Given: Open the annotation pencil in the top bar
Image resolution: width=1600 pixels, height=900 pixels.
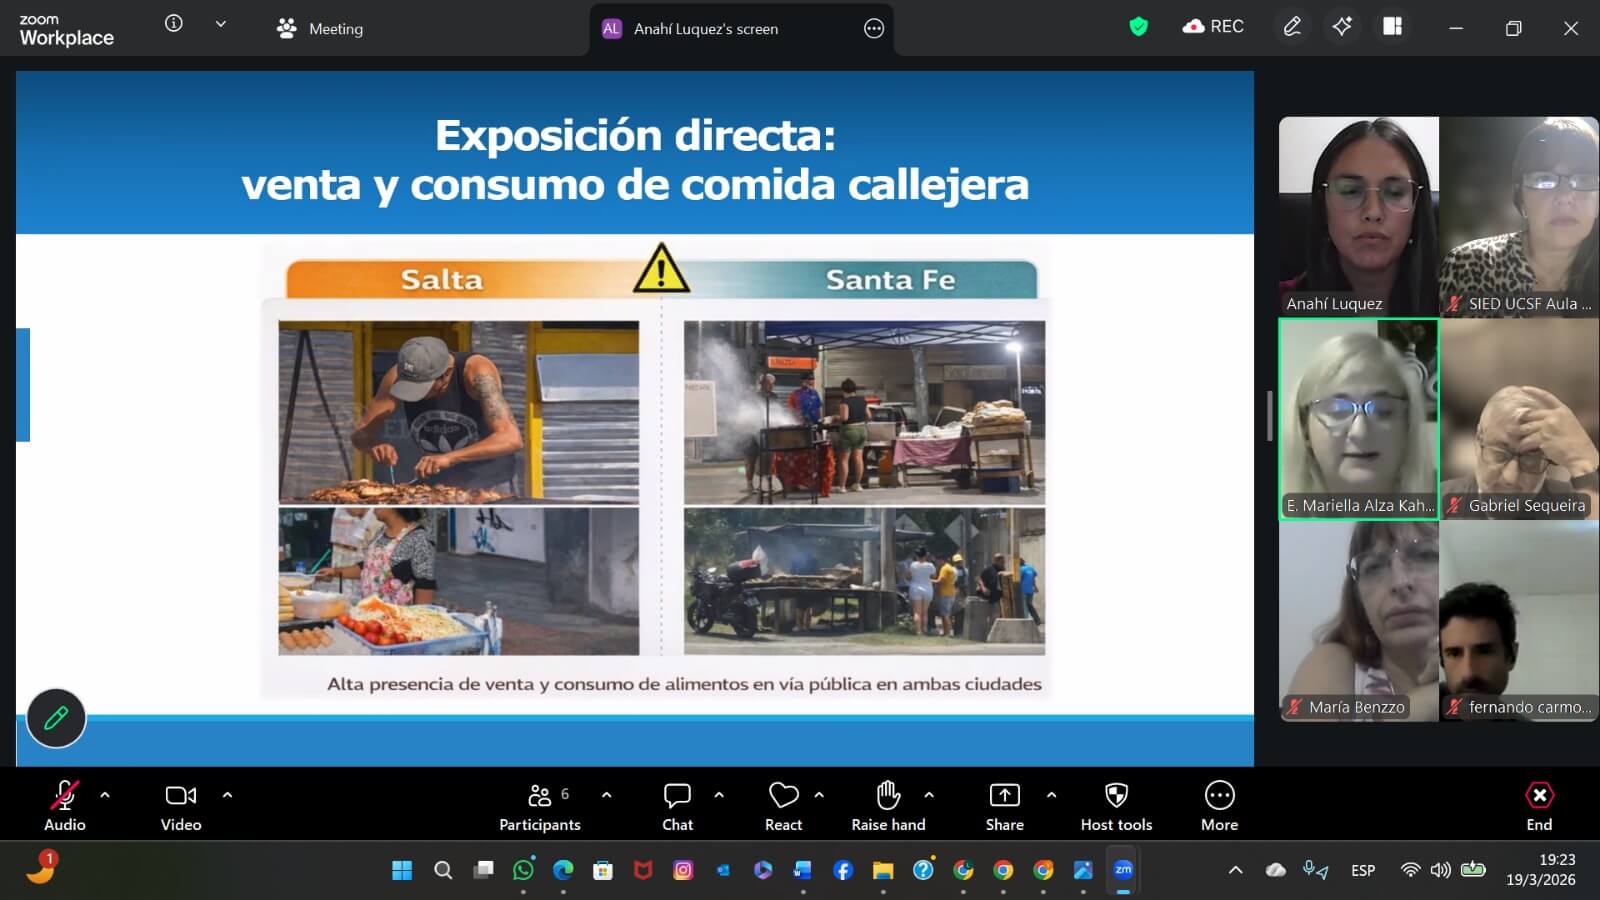Looking at the screenshot, I should pyautogui.click(x=1292, y=27).
